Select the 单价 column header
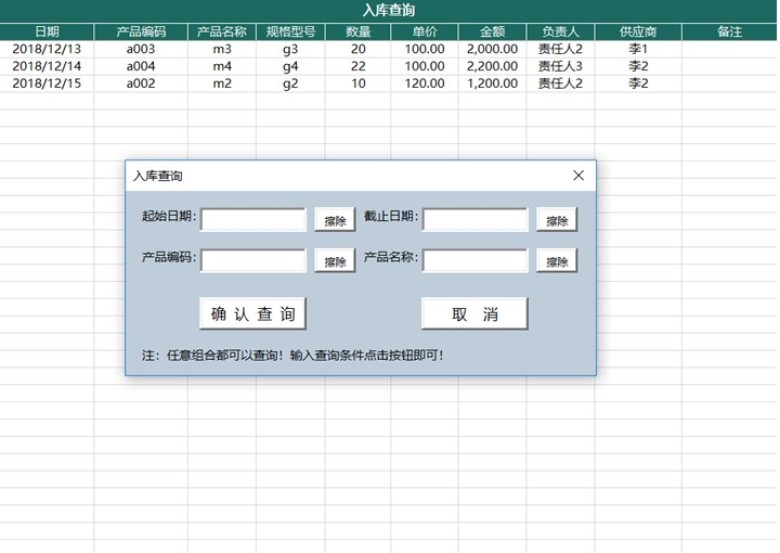 tap(424, 32)
